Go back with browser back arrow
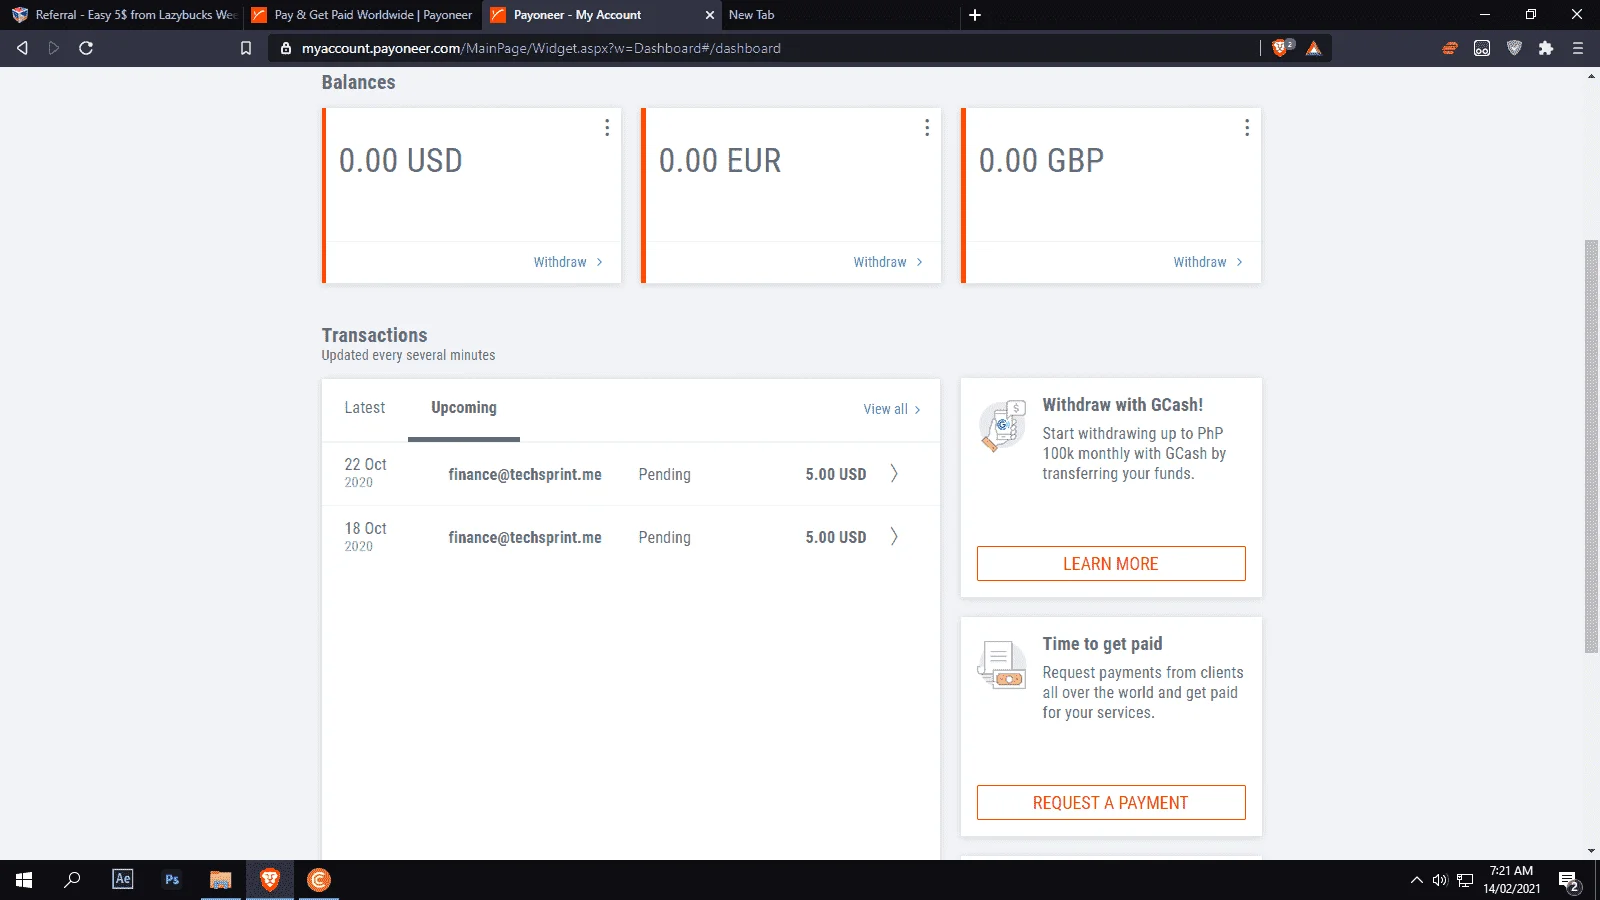1600x900 pixels. coord(22,48)
